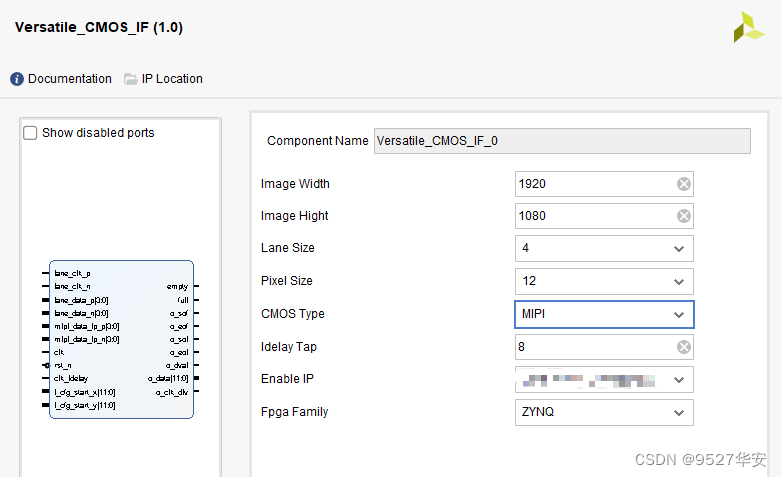Image resolution: width=782 pixels, height=477 pixels.
Task: Click into the Image Width 1920 field
Action: click(x=590, y=184)
